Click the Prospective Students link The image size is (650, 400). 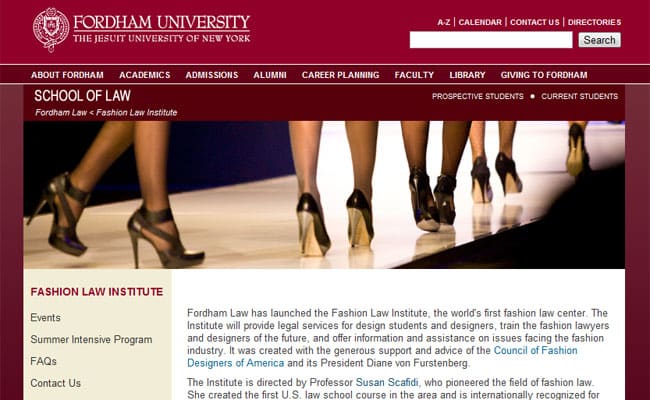pyautogui.click(x=478, y=96)
